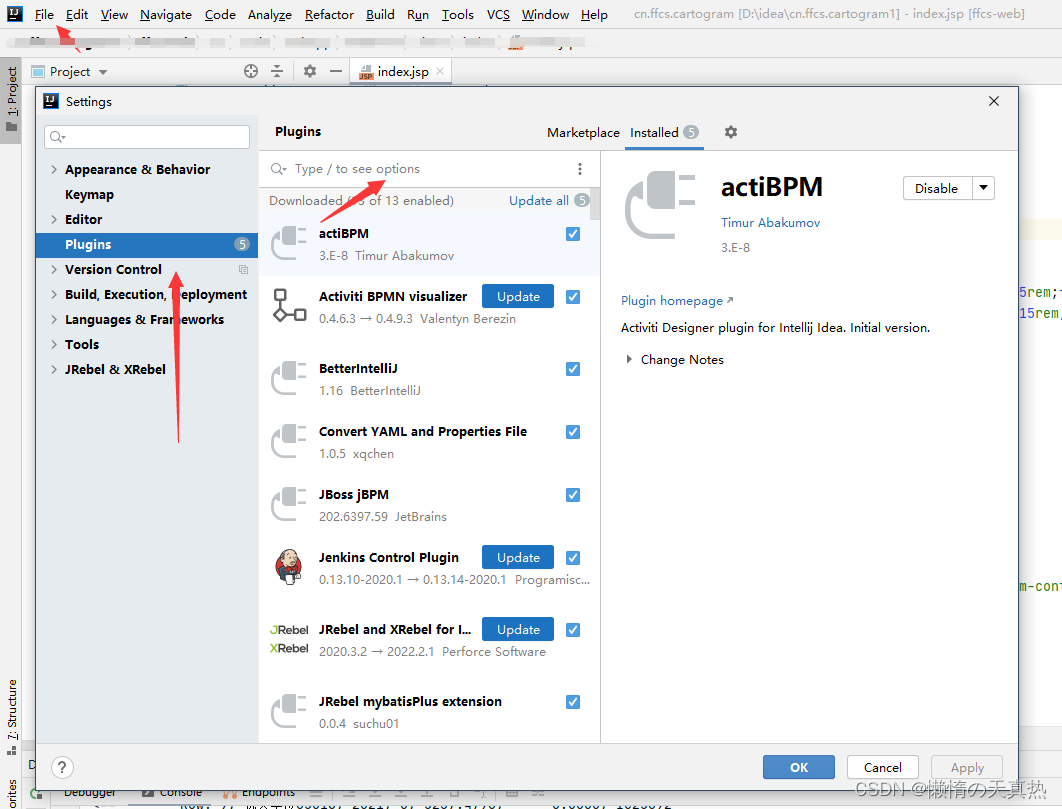
Task: Expand Build, Execution, Deployment node
Action: click(54, 294)
